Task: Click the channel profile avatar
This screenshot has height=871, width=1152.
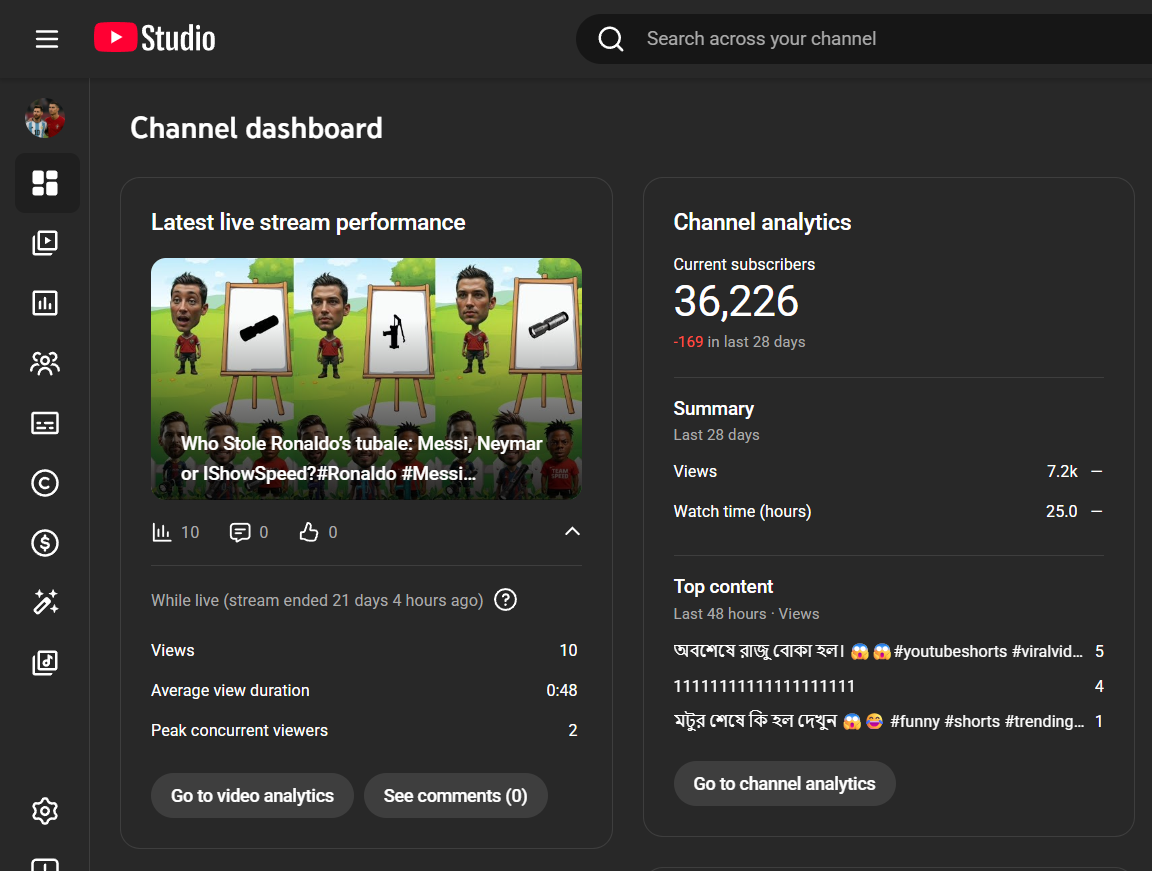Action: [x=45, y=119]
